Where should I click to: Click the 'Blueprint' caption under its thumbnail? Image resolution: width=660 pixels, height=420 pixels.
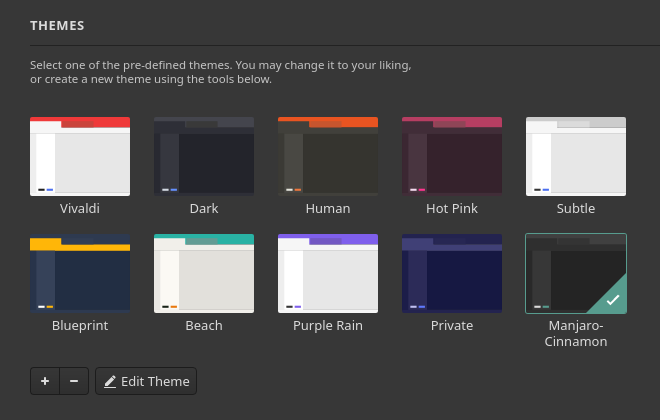[x=80, y=325]
